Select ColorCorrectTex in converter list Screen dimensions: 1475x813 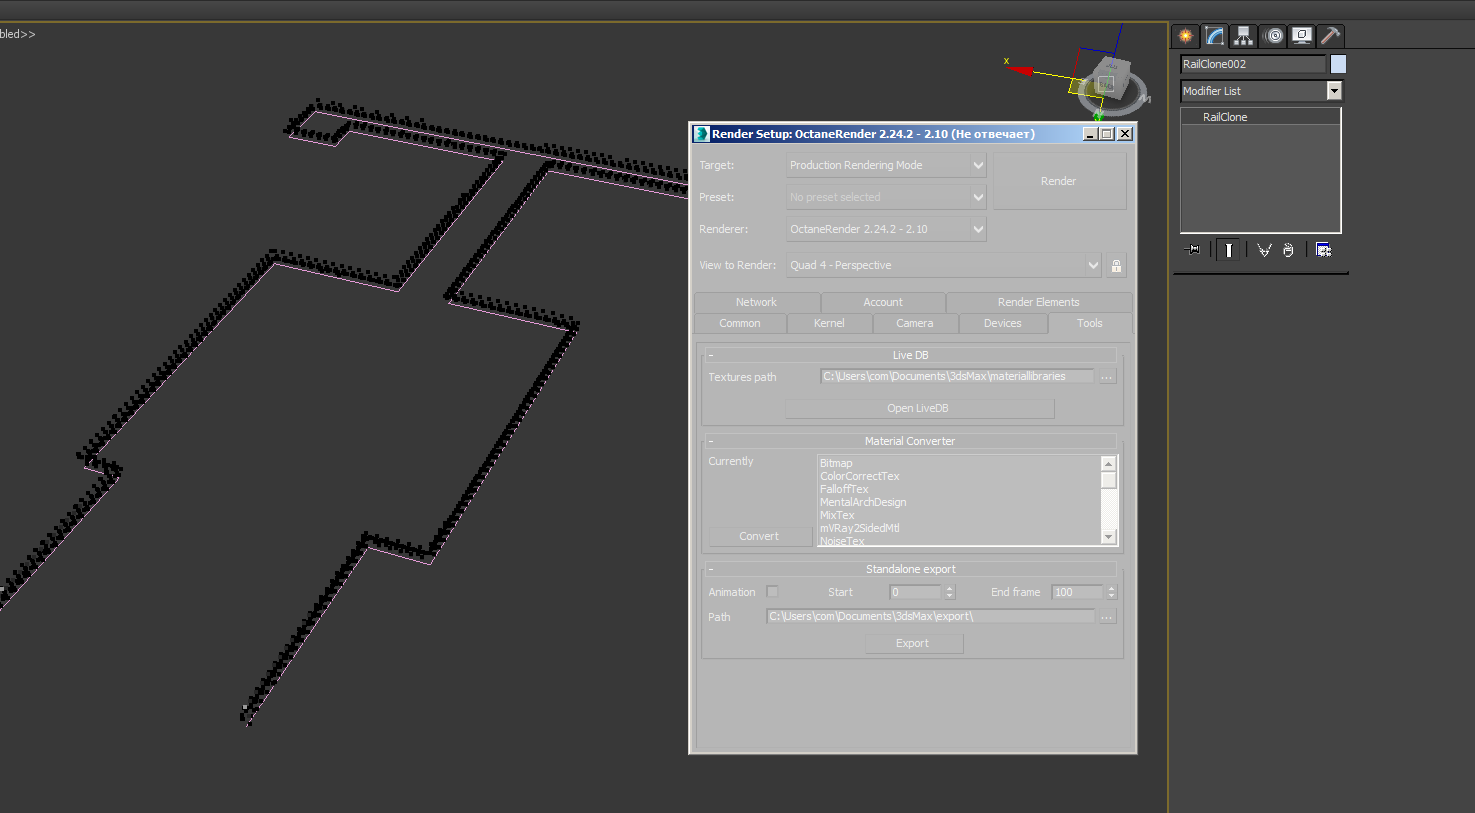pyautogui.click(x=860, y=476)
